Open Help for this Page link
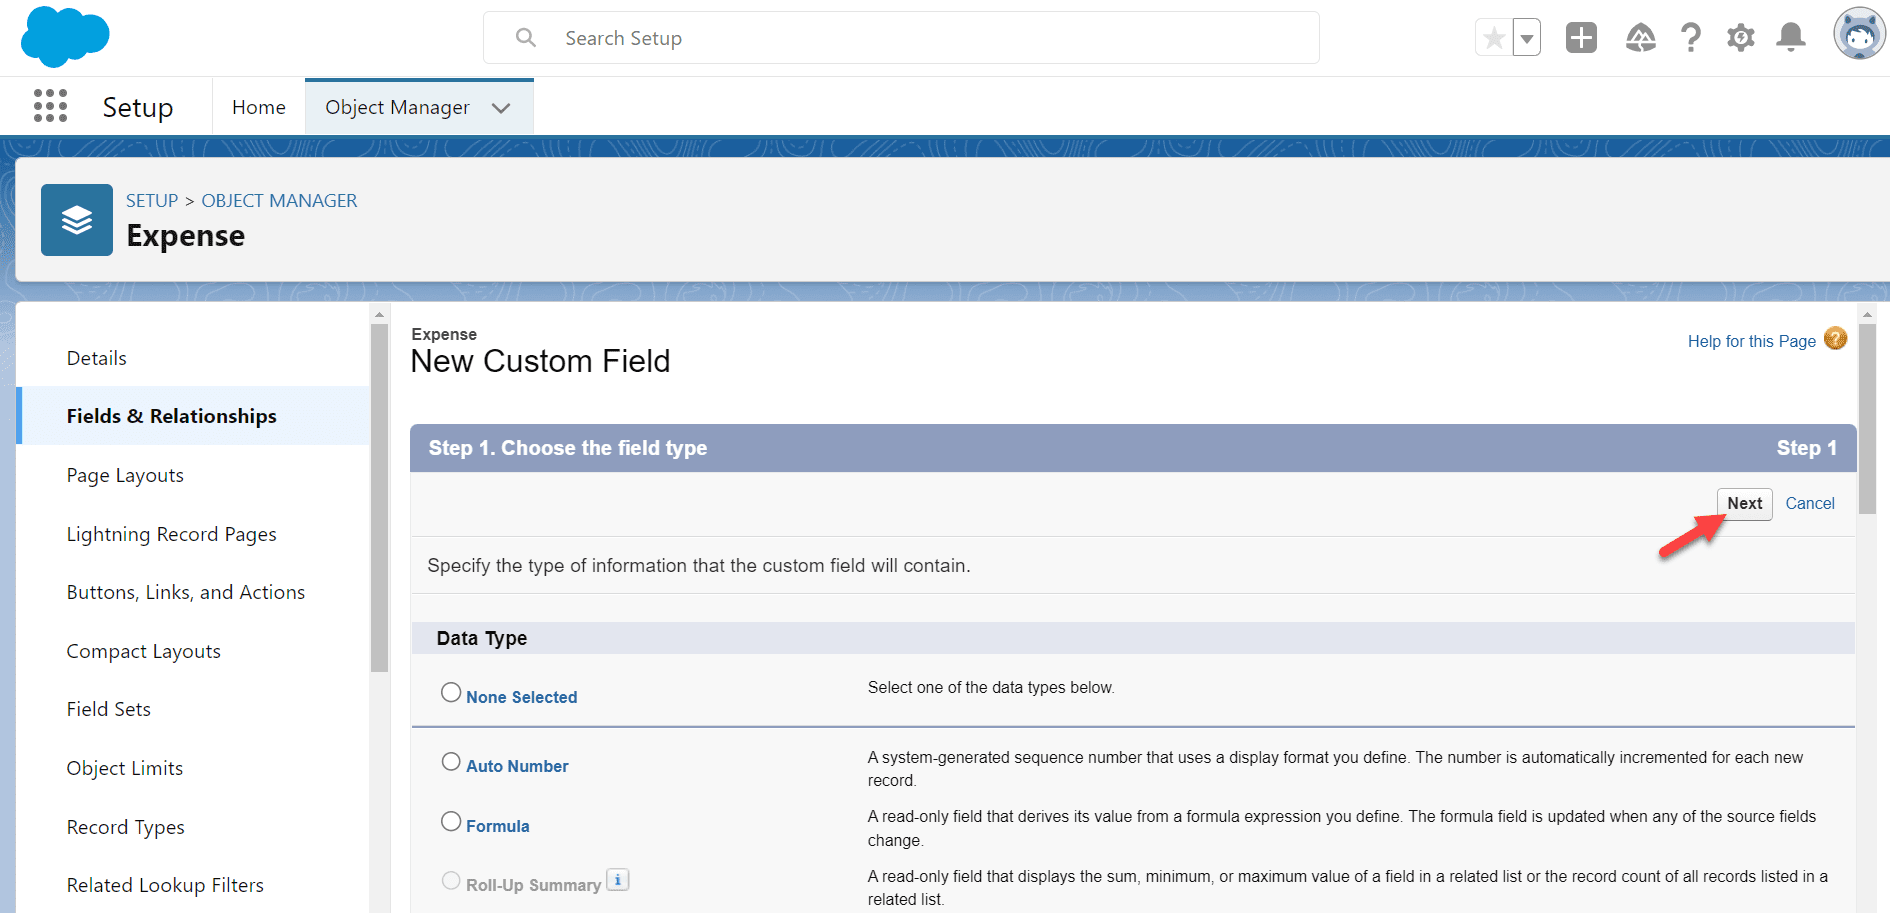The height and width of the screenshot is (913, 1890). click(1750, 341)
